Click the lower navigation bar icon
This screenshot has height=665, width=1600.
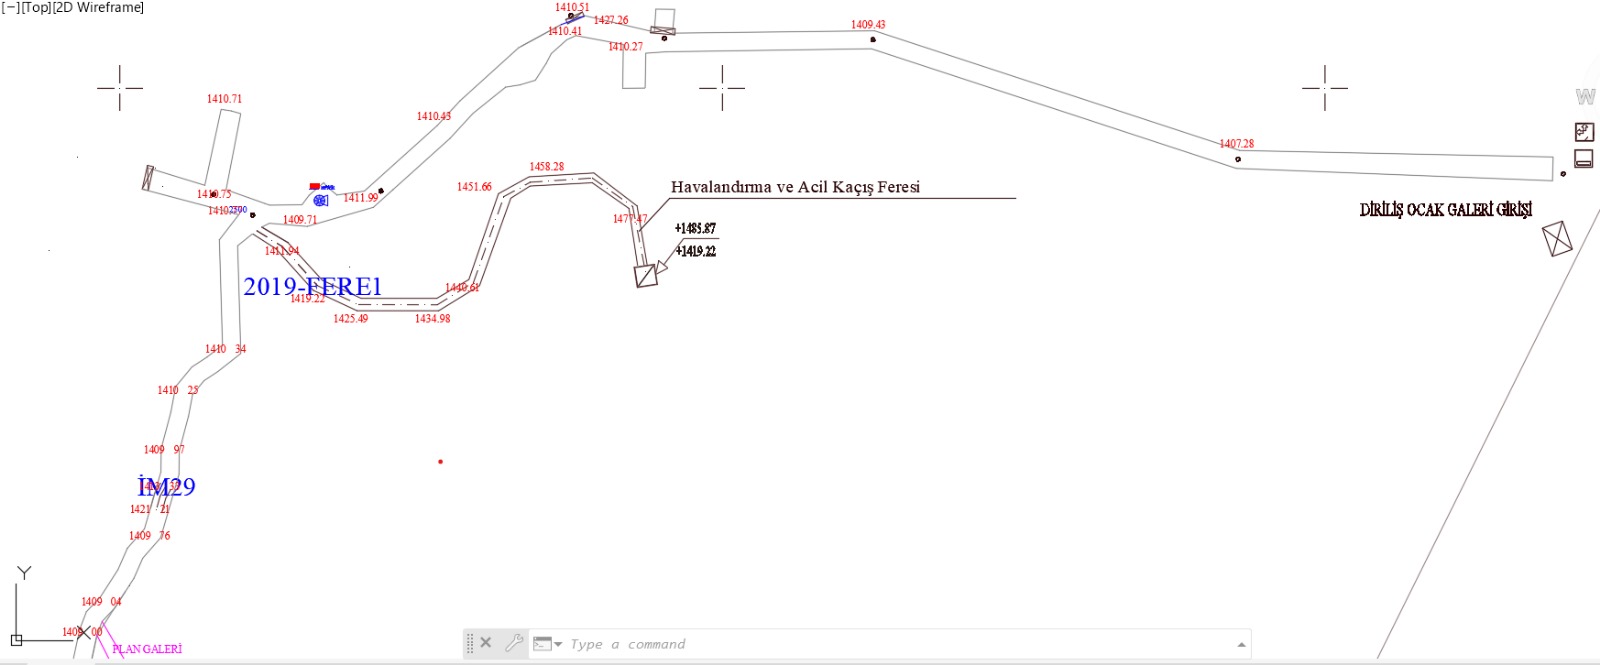click(1584, 158)
